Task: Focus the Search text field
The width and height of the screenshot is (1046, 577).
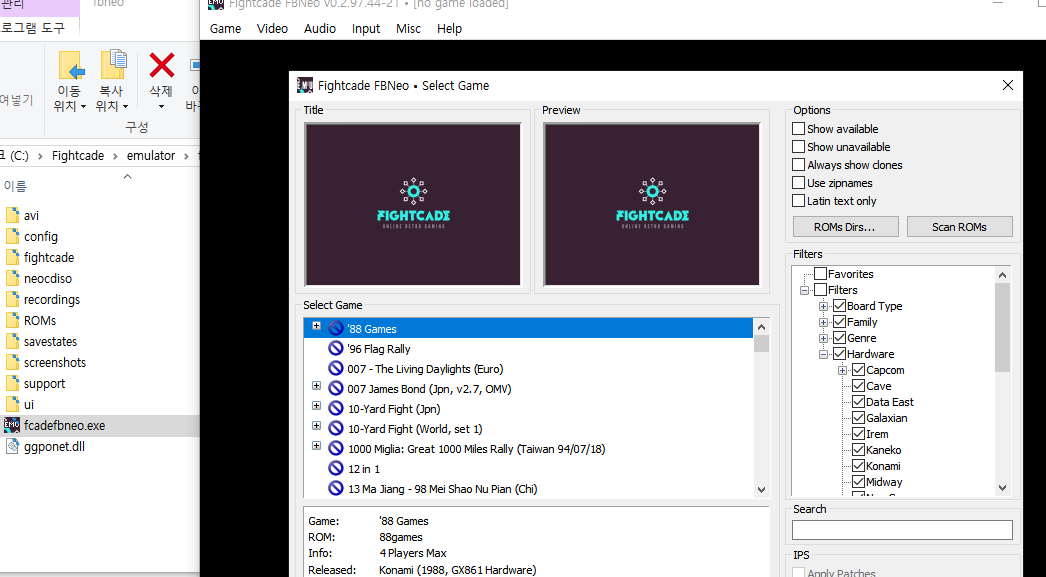Action: click(902, 530)
